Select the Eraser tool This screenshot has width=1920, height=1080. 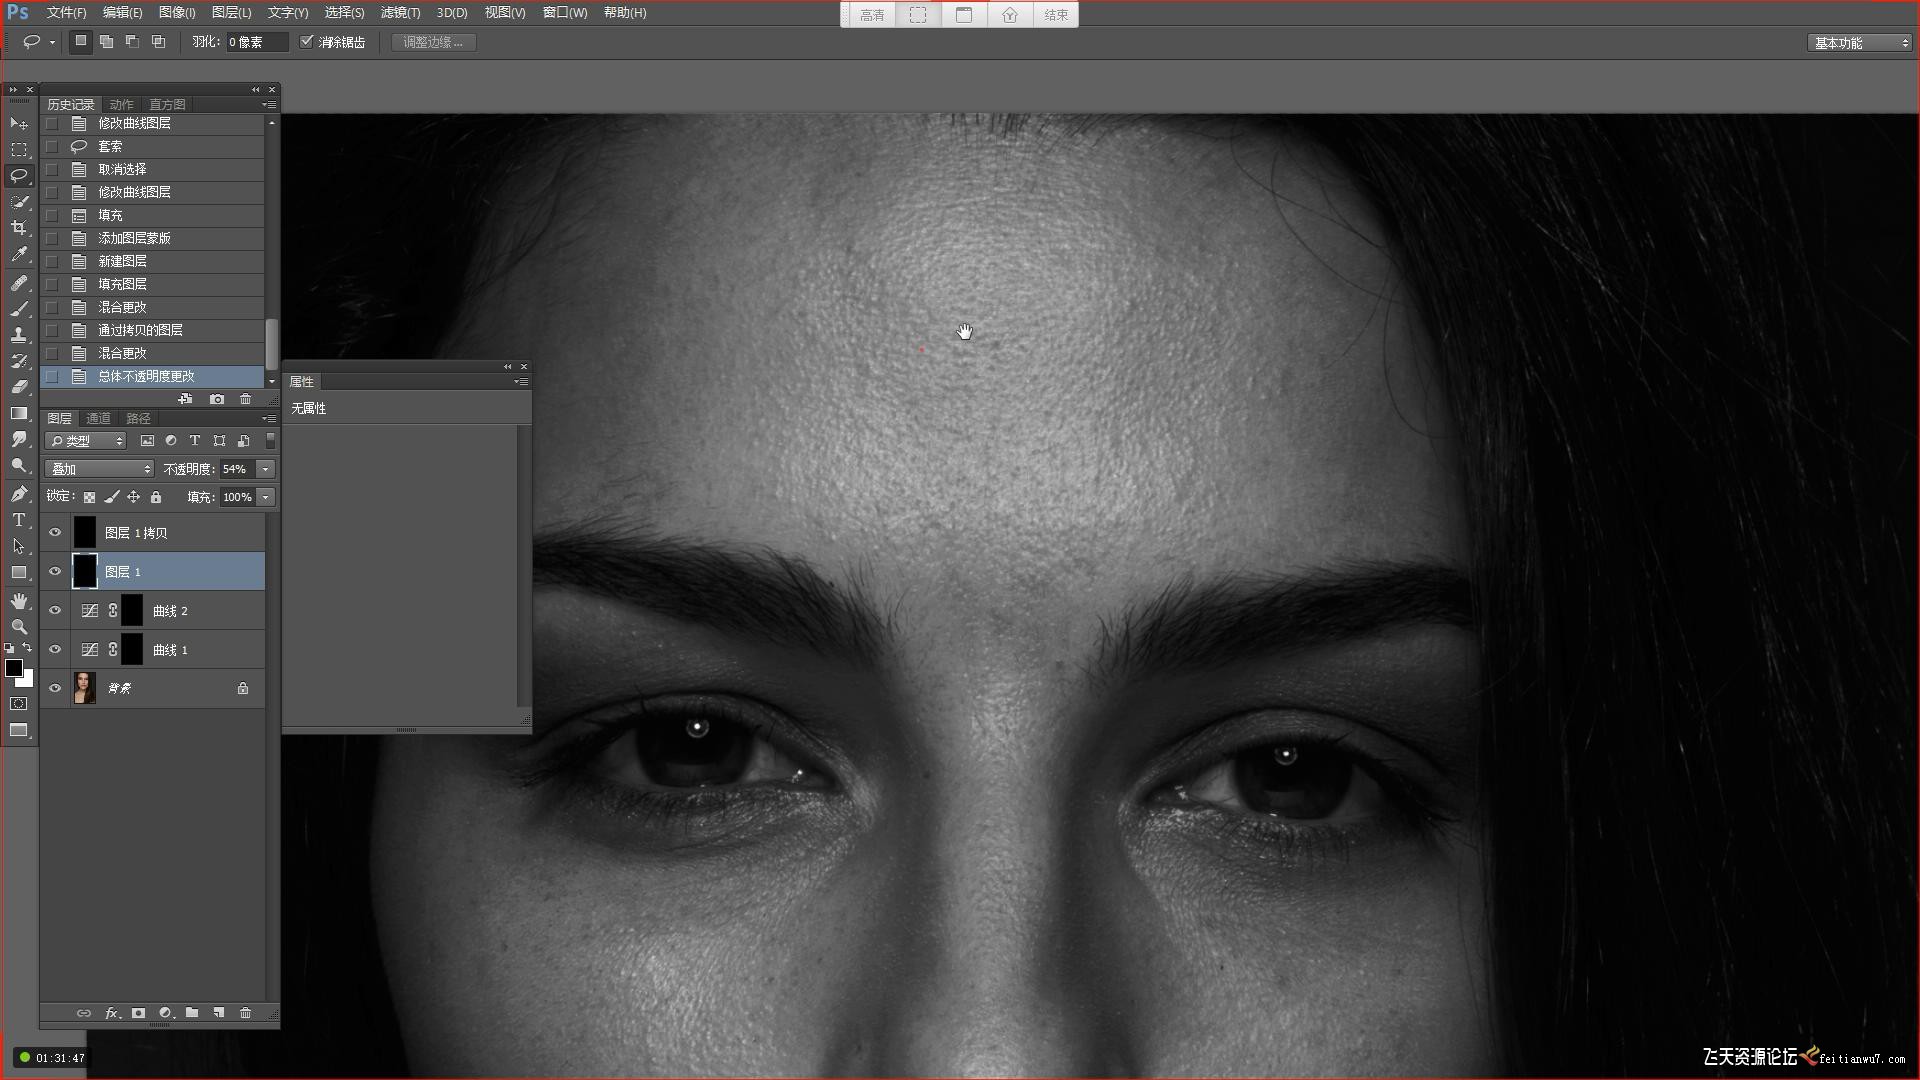click(x=19, y=387)
